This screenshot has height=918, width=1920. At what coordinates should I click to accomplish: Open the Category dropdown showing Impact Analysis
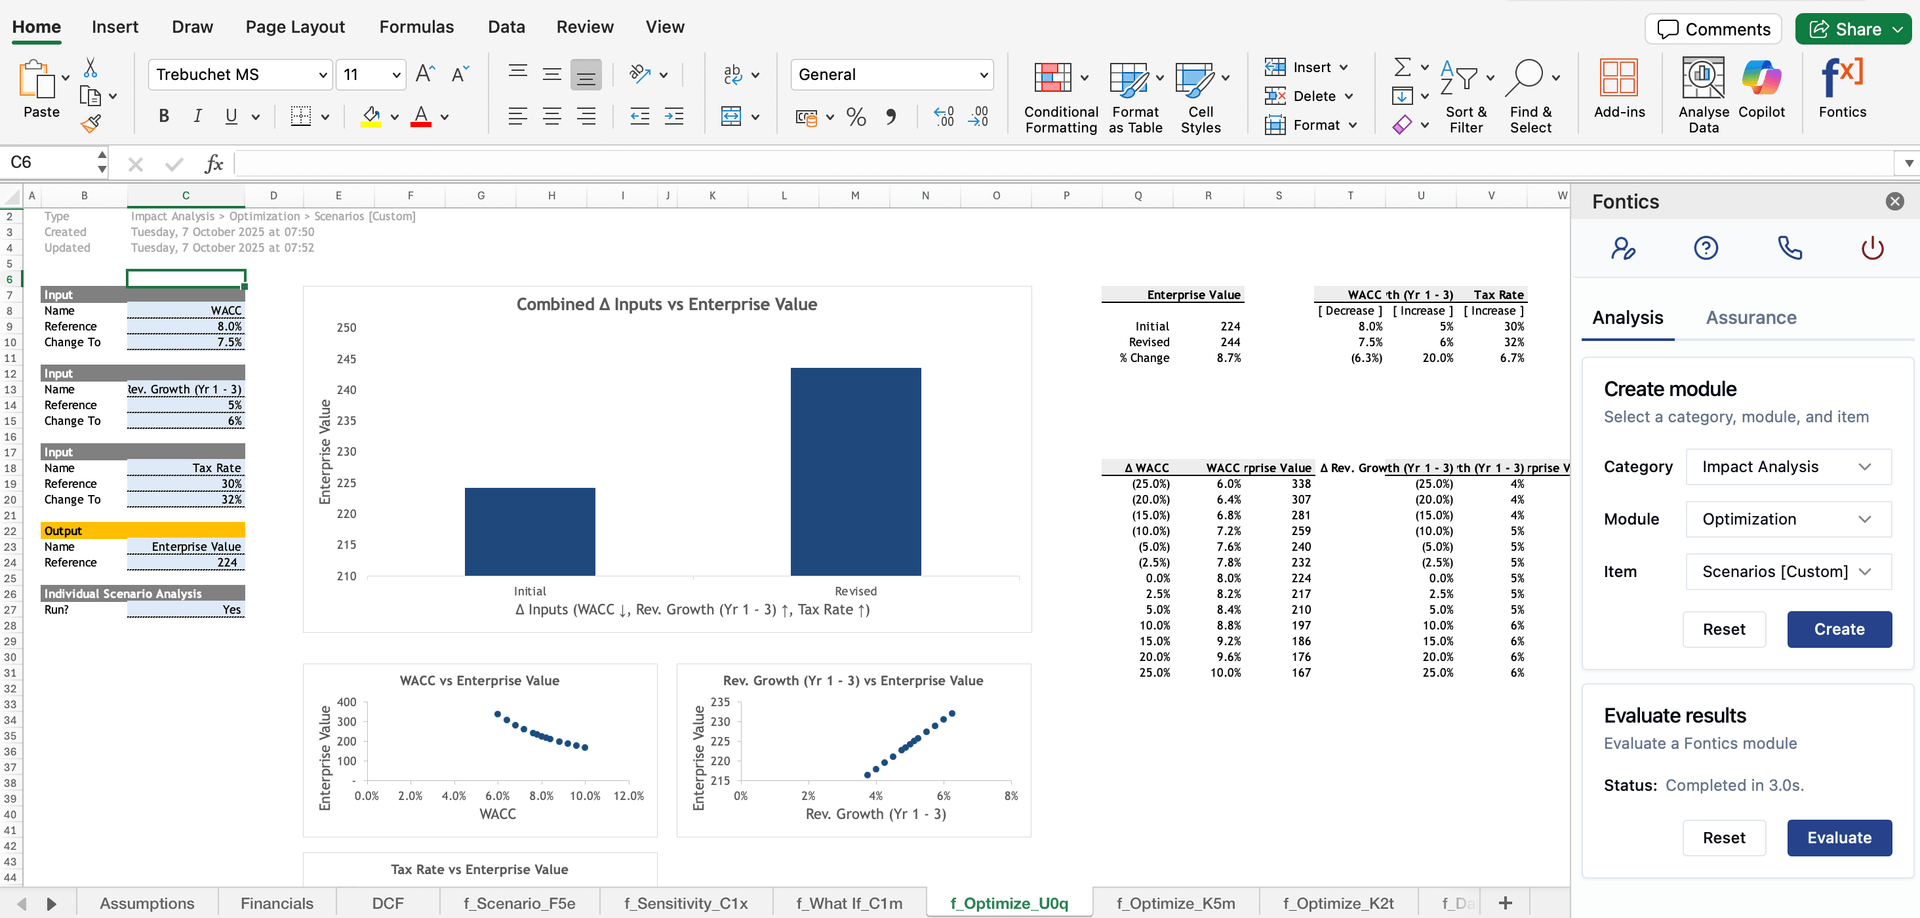(x=1788, y=466)
